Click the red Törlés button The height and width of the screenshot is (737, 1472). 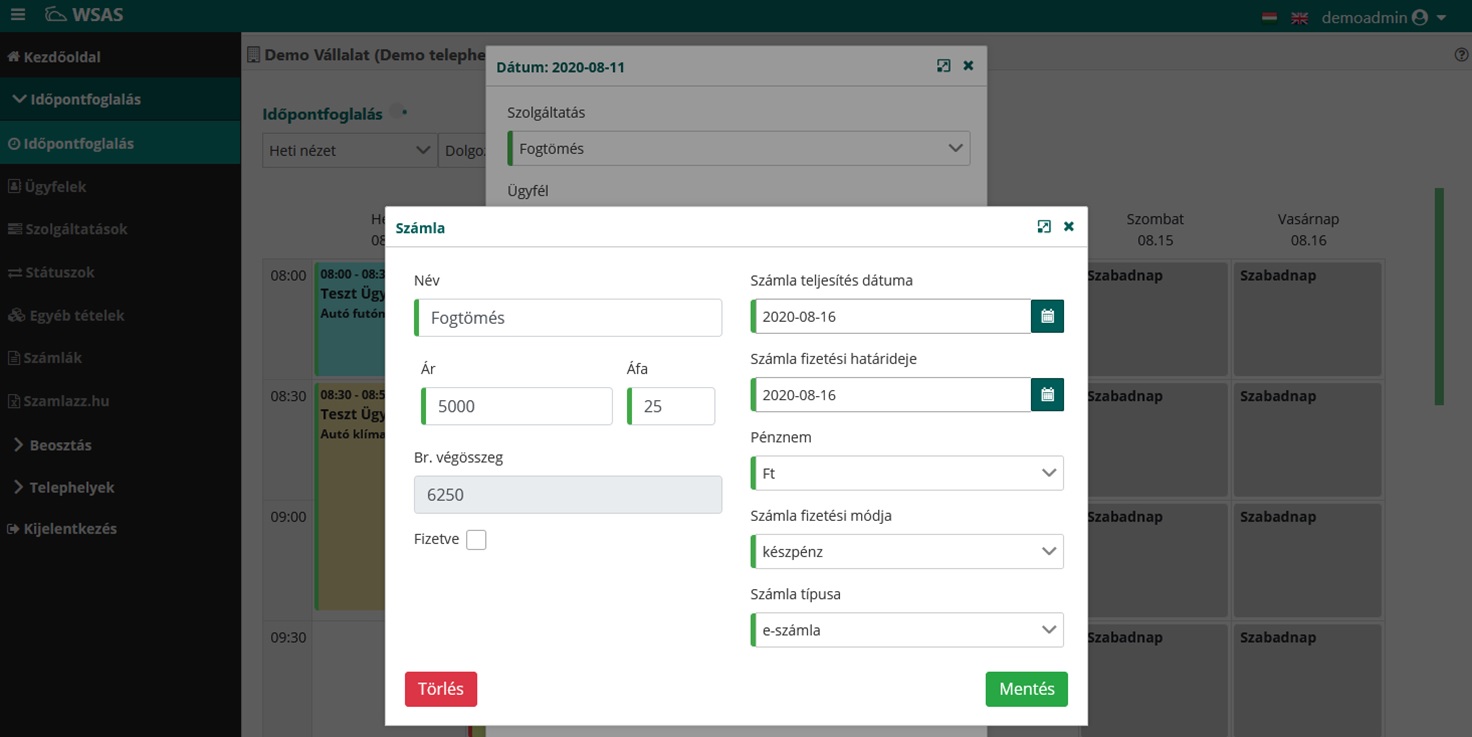(440, 689)
